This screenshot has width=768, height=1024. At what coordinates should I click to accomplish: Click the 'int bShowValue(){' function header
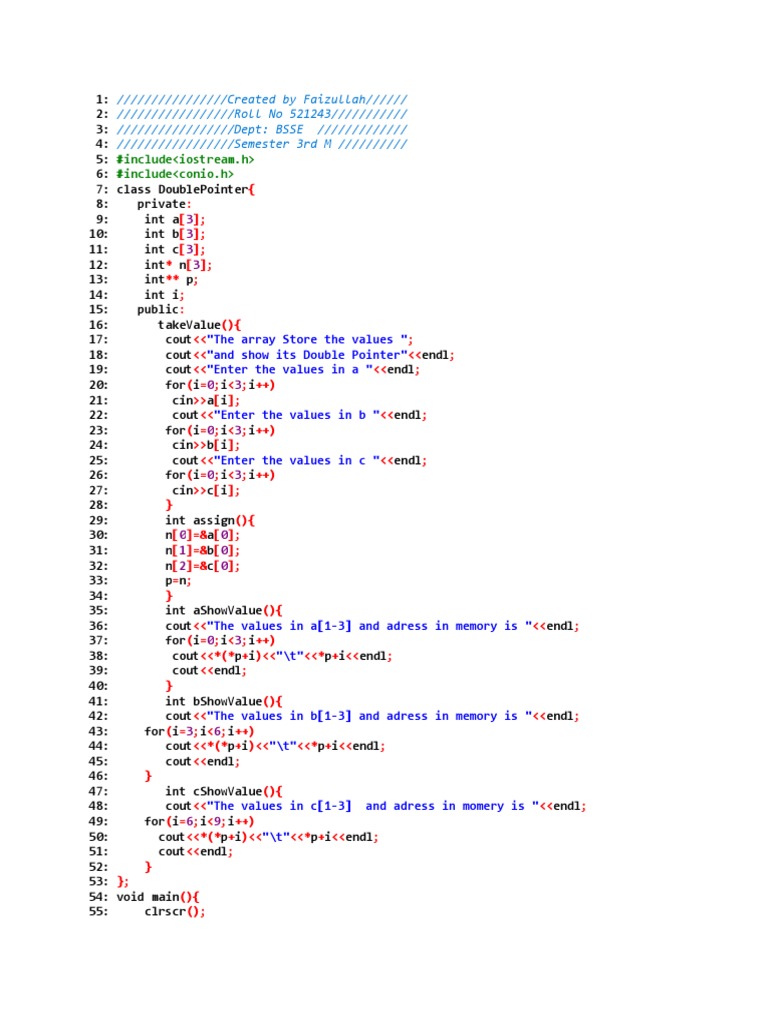tap(224, 701)
